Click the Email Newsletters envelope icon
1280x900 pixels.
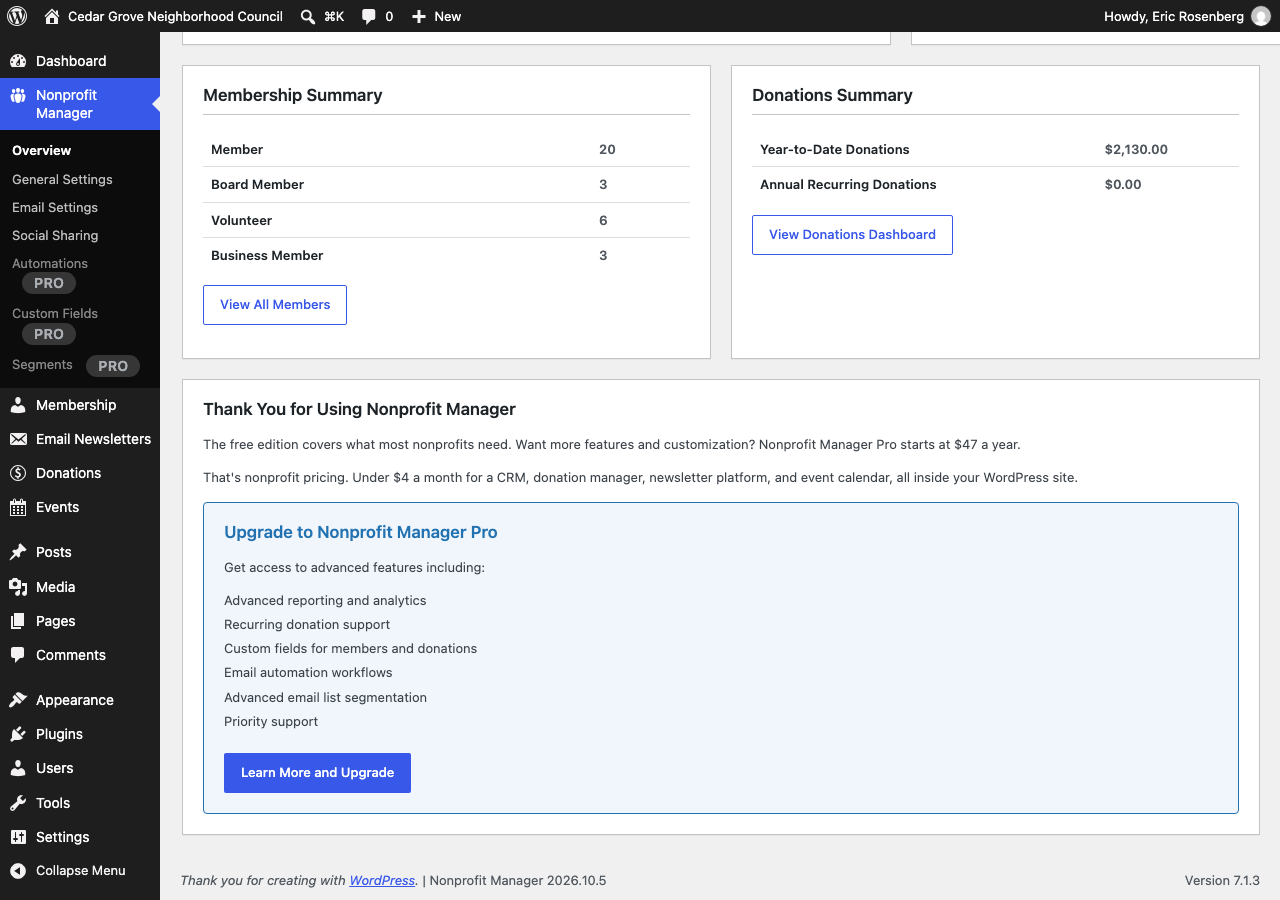(18, 439)
